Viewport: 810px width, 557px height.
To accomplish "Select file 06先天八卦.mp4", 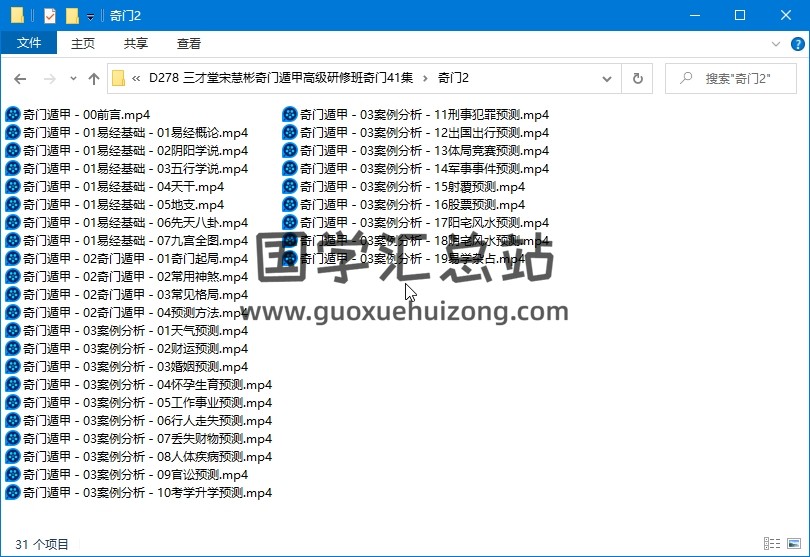I will (x=127, y=223).
